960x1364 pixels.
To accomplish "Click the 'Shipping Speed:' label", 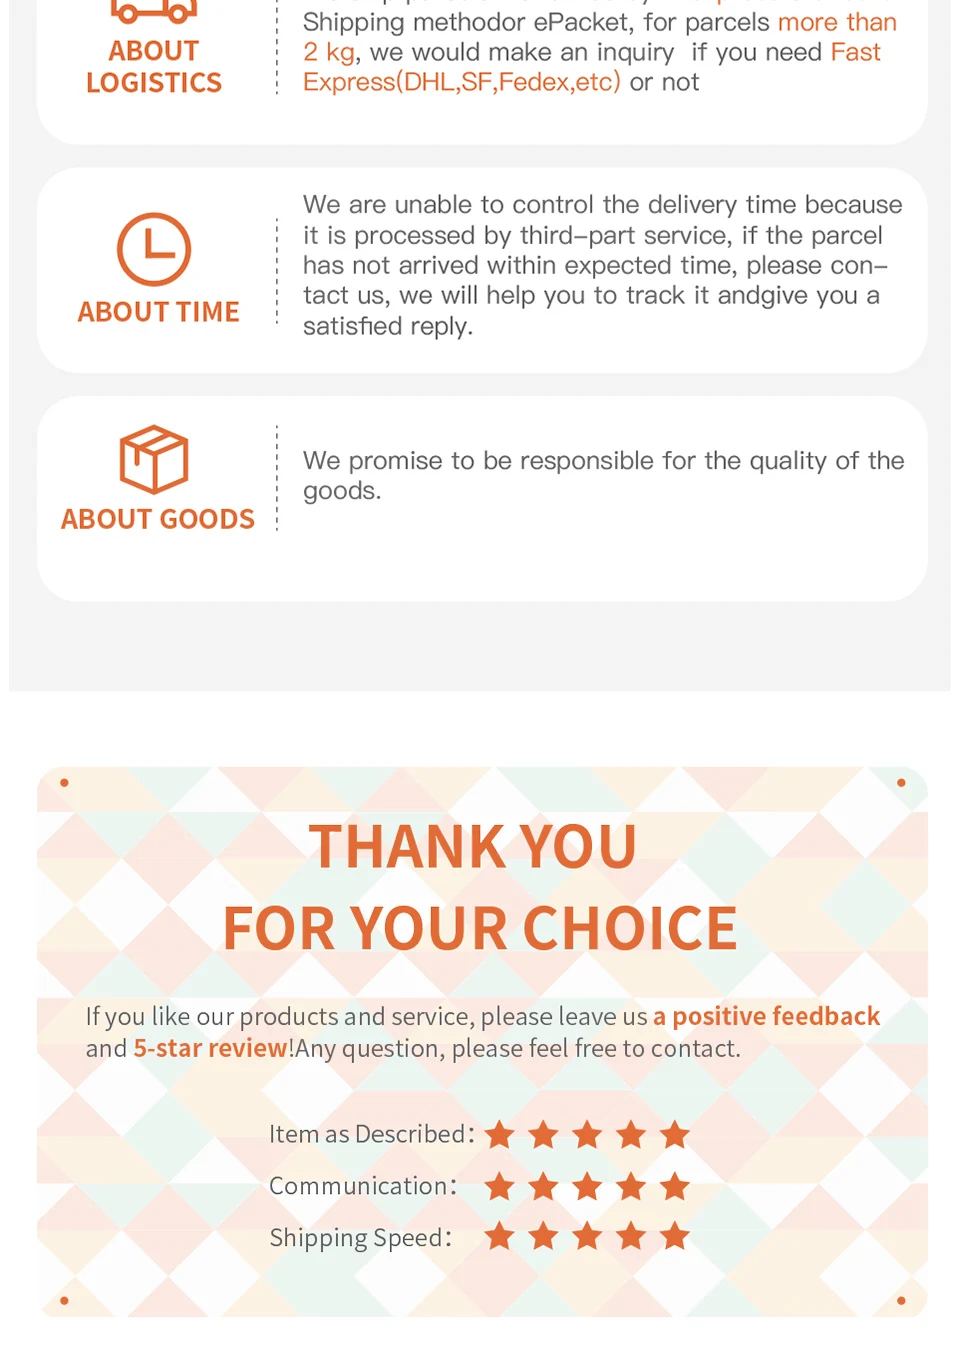I will 360,1238.
